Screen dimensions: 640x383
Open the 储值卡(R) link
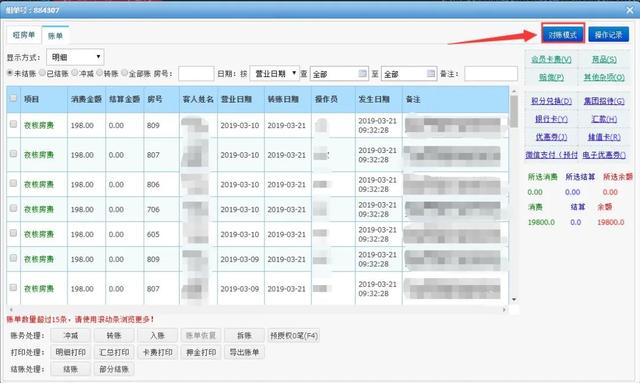pos(604,137)
